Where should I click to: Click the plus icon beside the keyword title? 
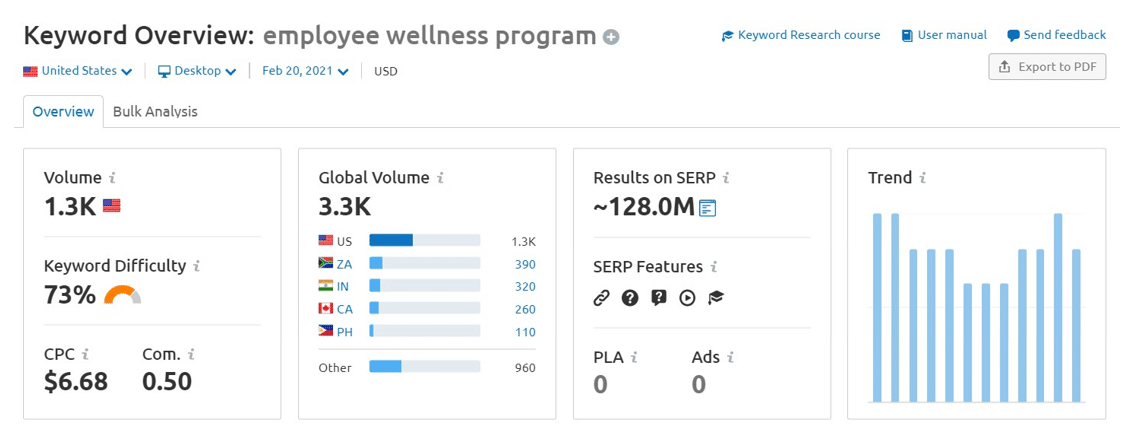click(x=611, y=38)
